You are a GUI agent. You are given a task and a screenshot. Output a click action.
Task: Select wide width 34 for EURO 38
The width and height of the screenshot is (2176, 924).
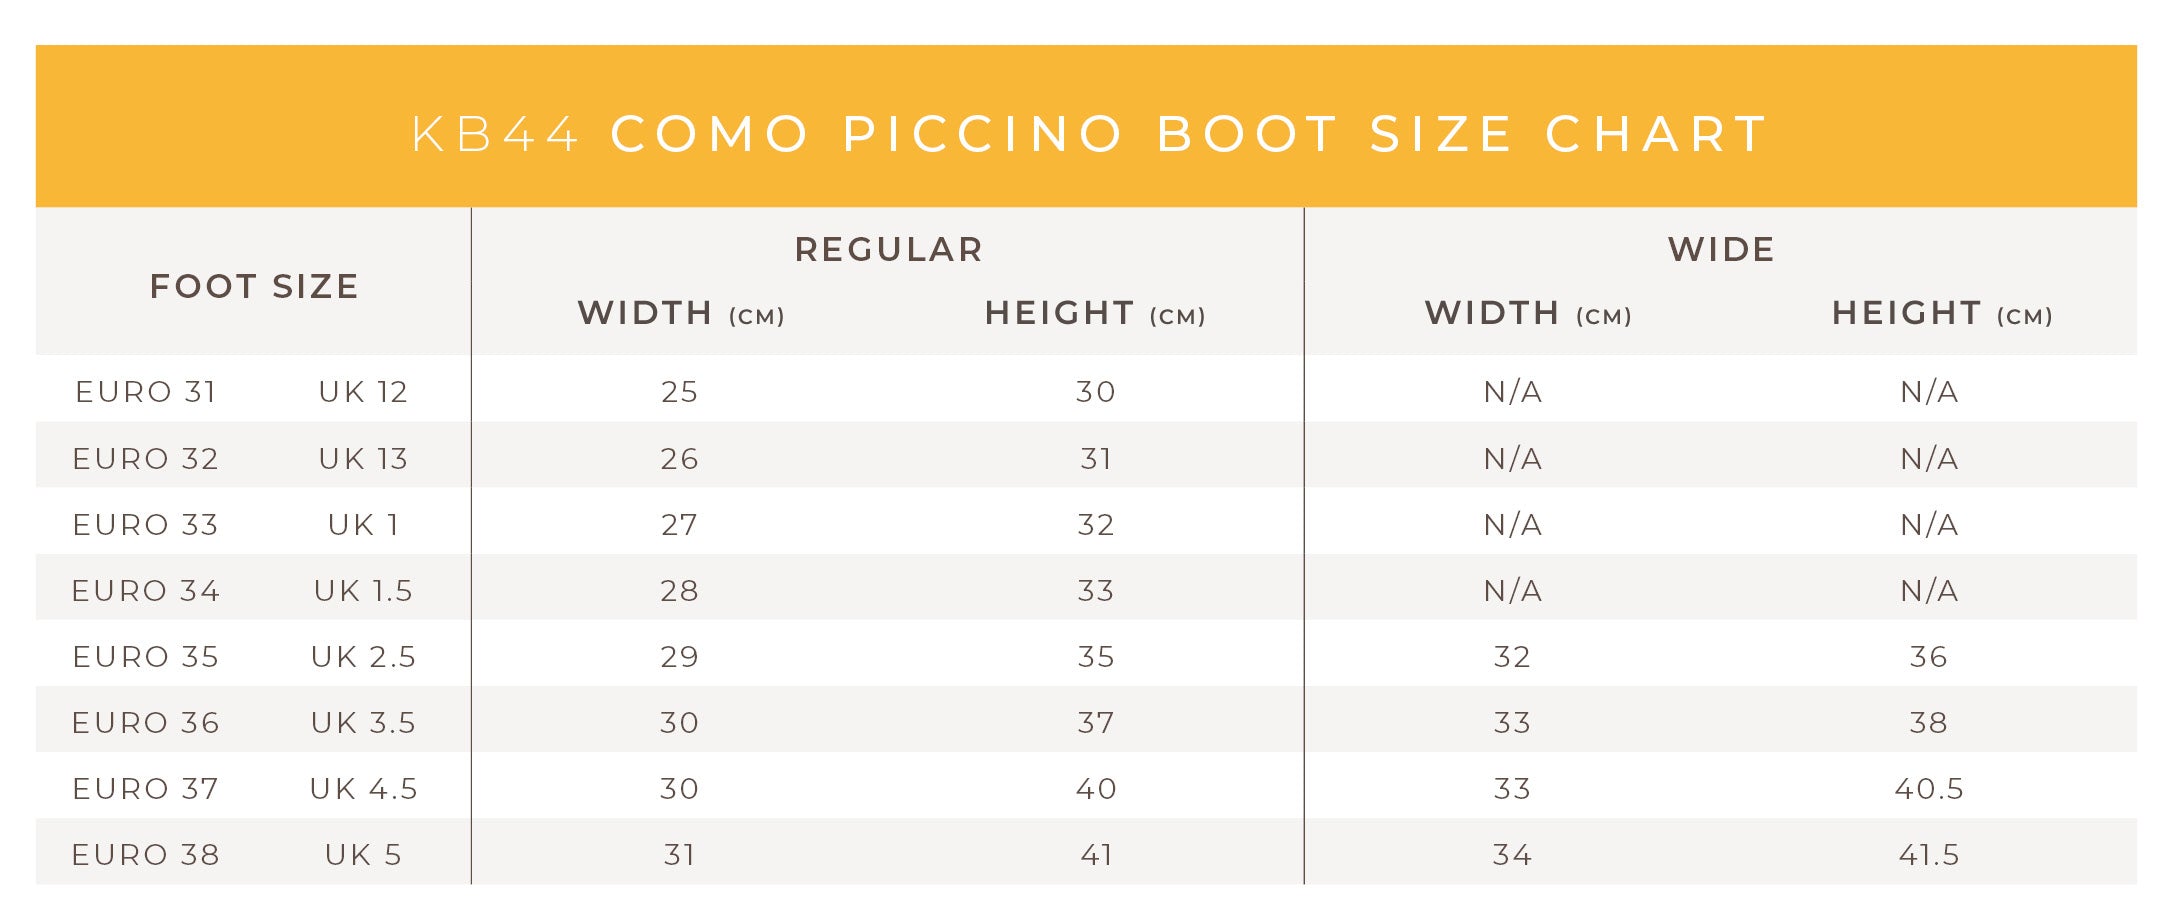(x=1512, y=855)
